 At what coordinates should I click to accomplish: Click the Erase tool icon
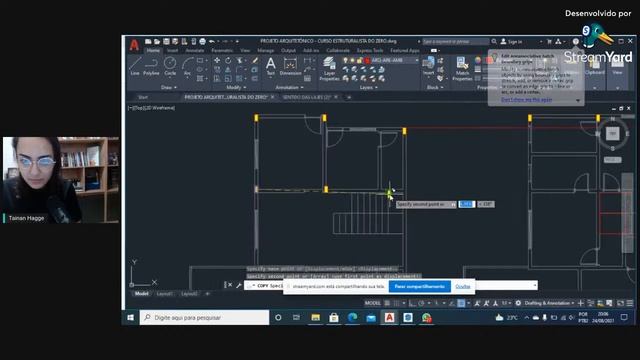coord(255,60)
